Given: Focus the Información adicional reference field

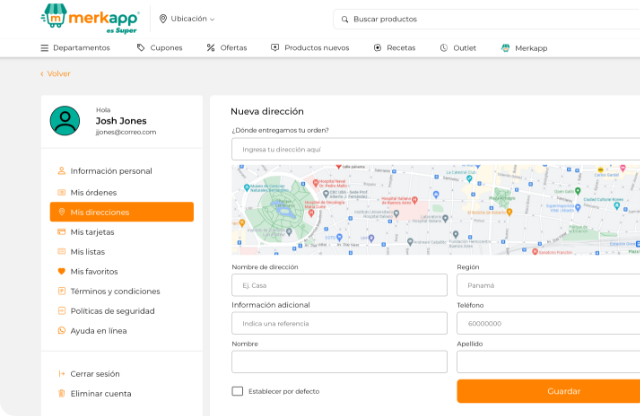Looking at the screenshot, I should [x=339, y=323].
